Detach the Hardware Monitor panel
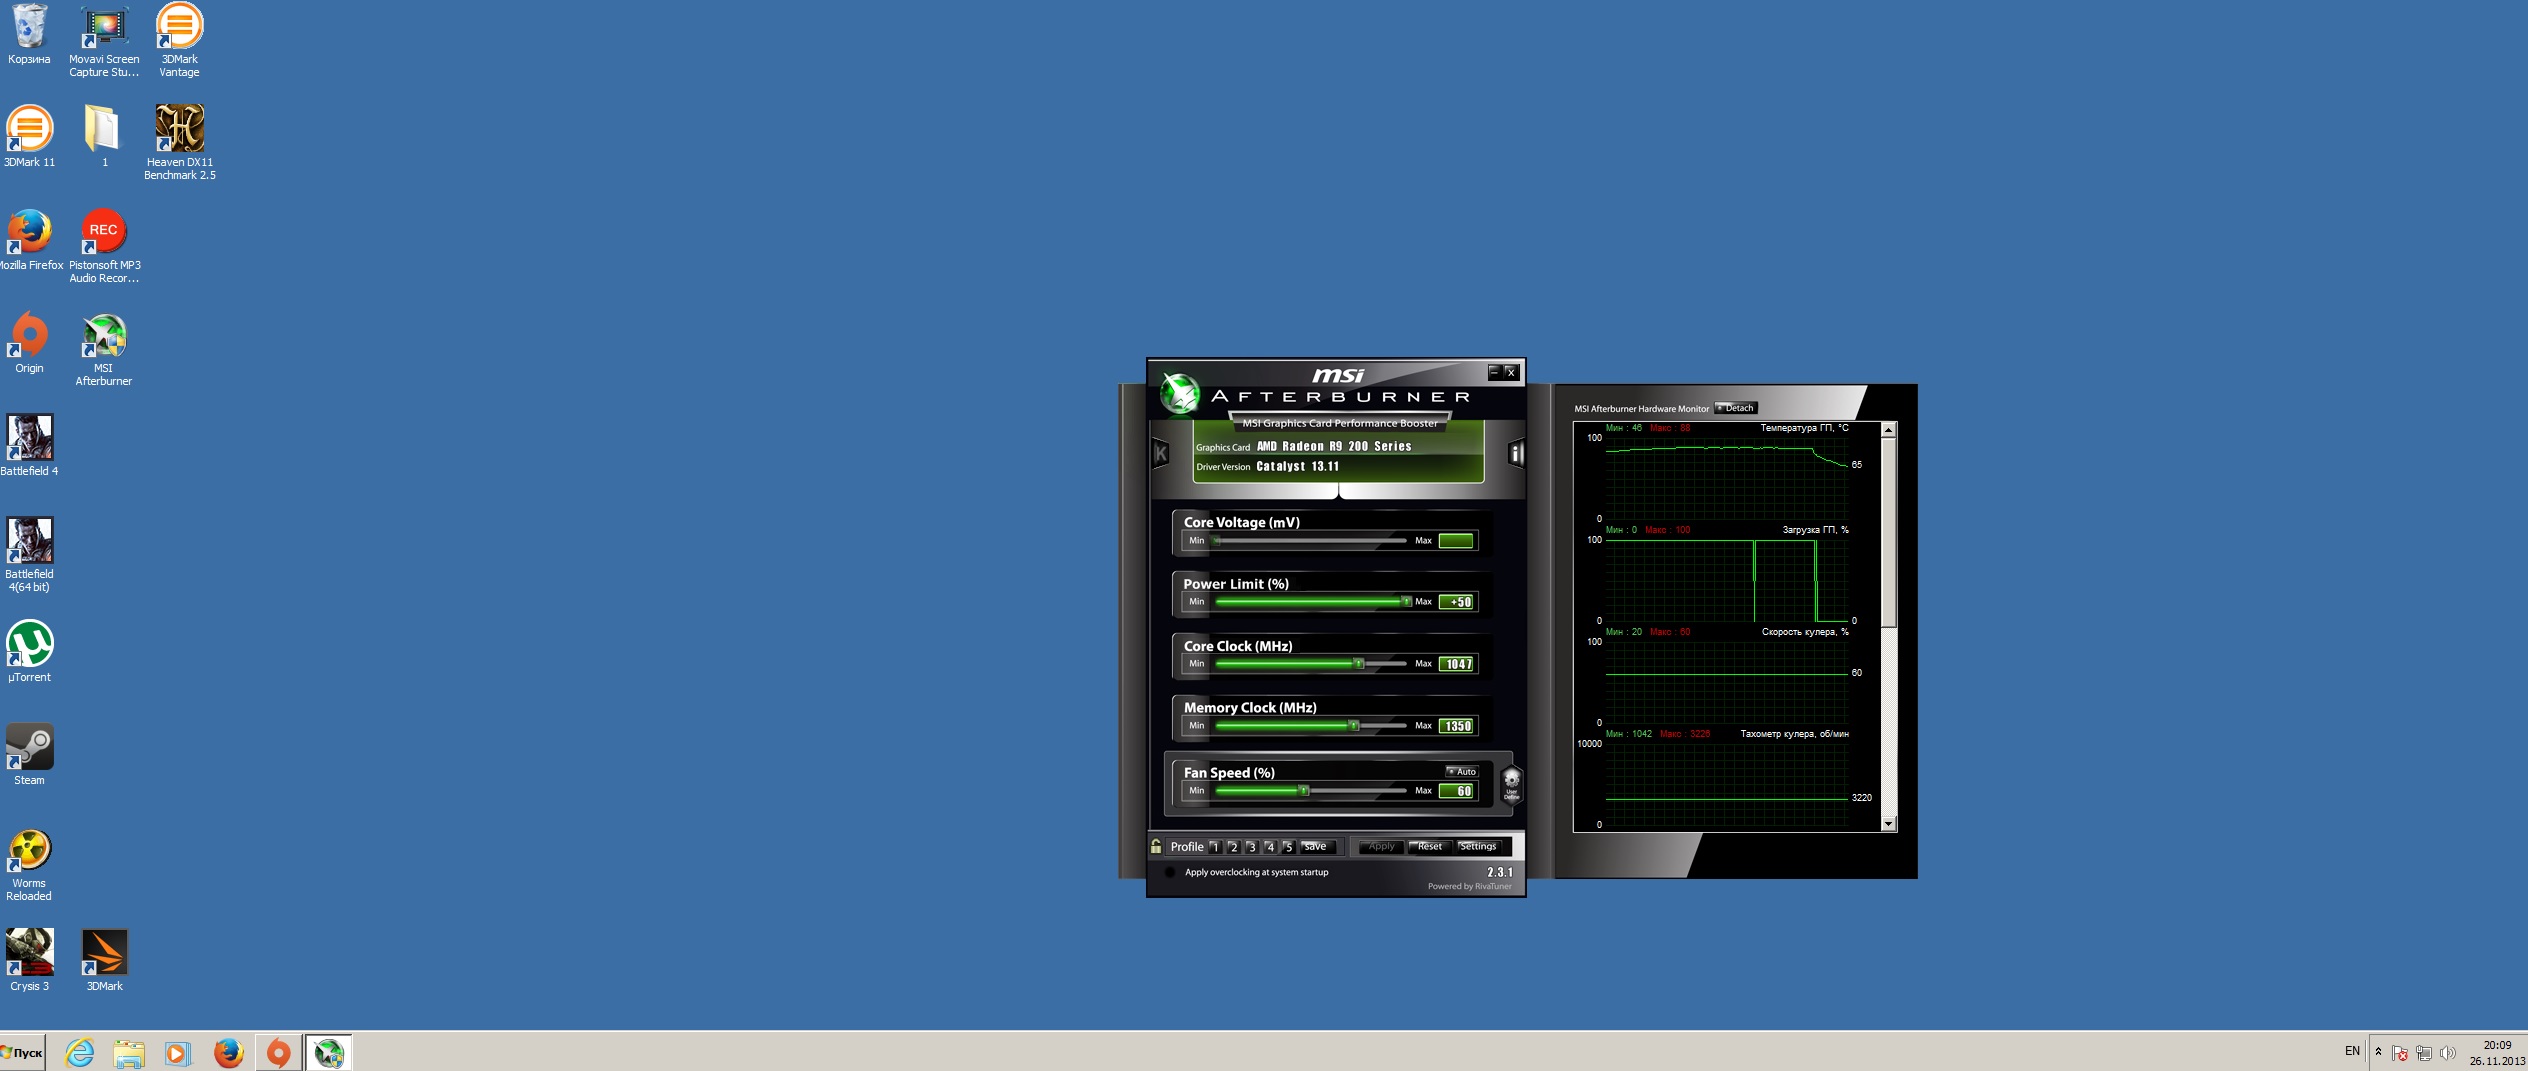2528x1071 pixels. (1736, 408)
